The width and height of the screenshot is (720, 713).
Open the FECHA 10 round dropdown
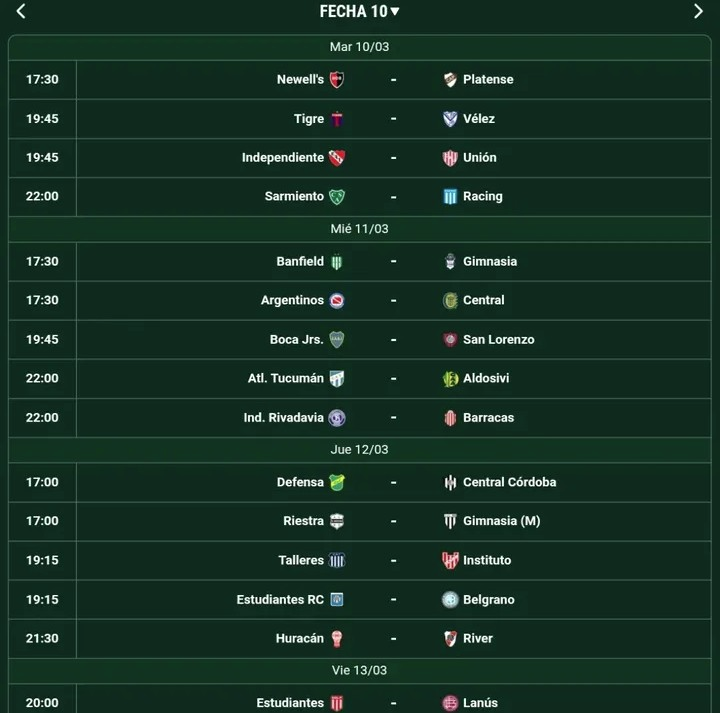(359, 11)
